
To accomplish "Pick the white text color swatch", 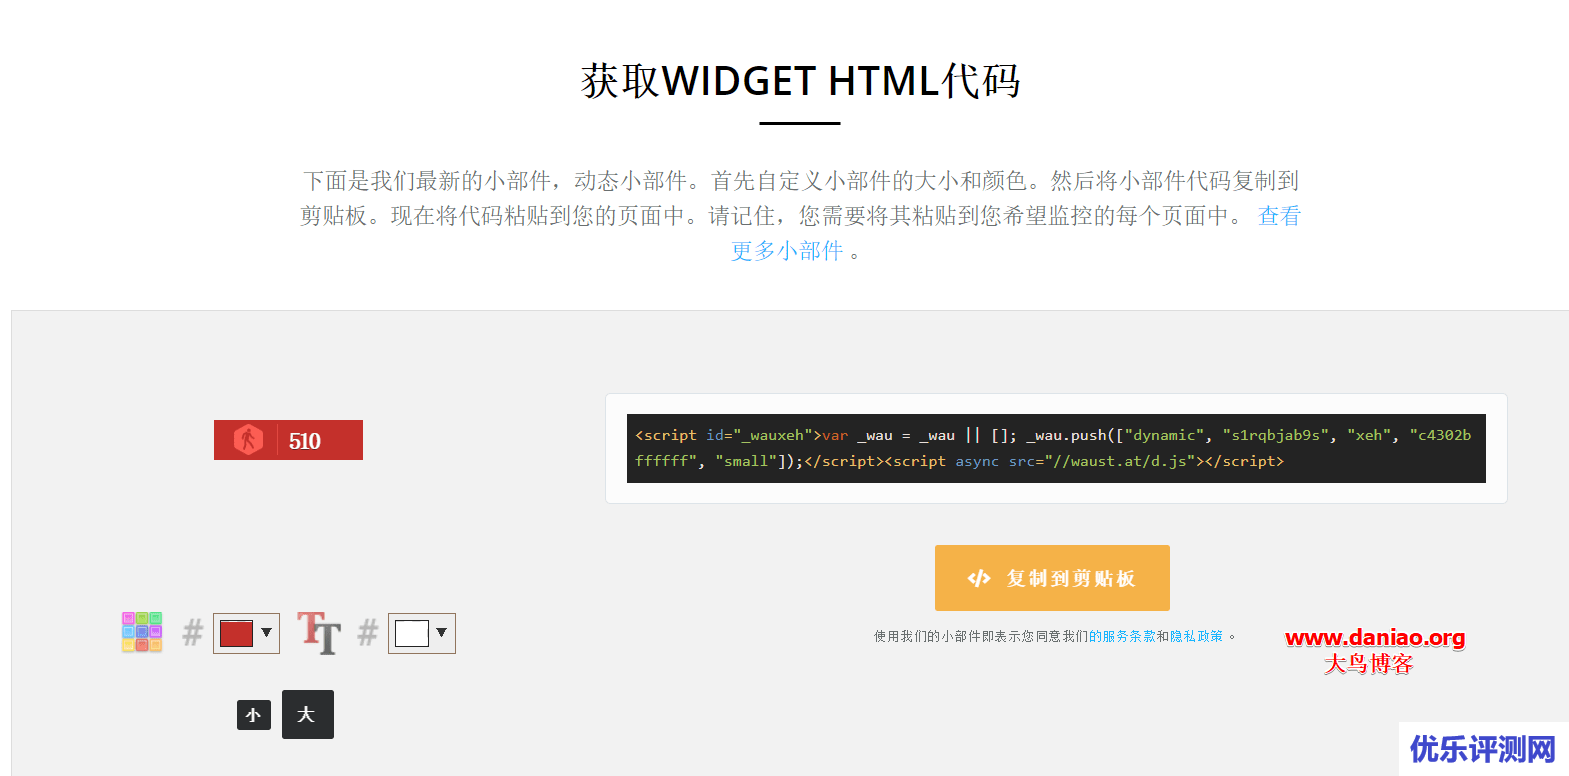I will point(412,633).
